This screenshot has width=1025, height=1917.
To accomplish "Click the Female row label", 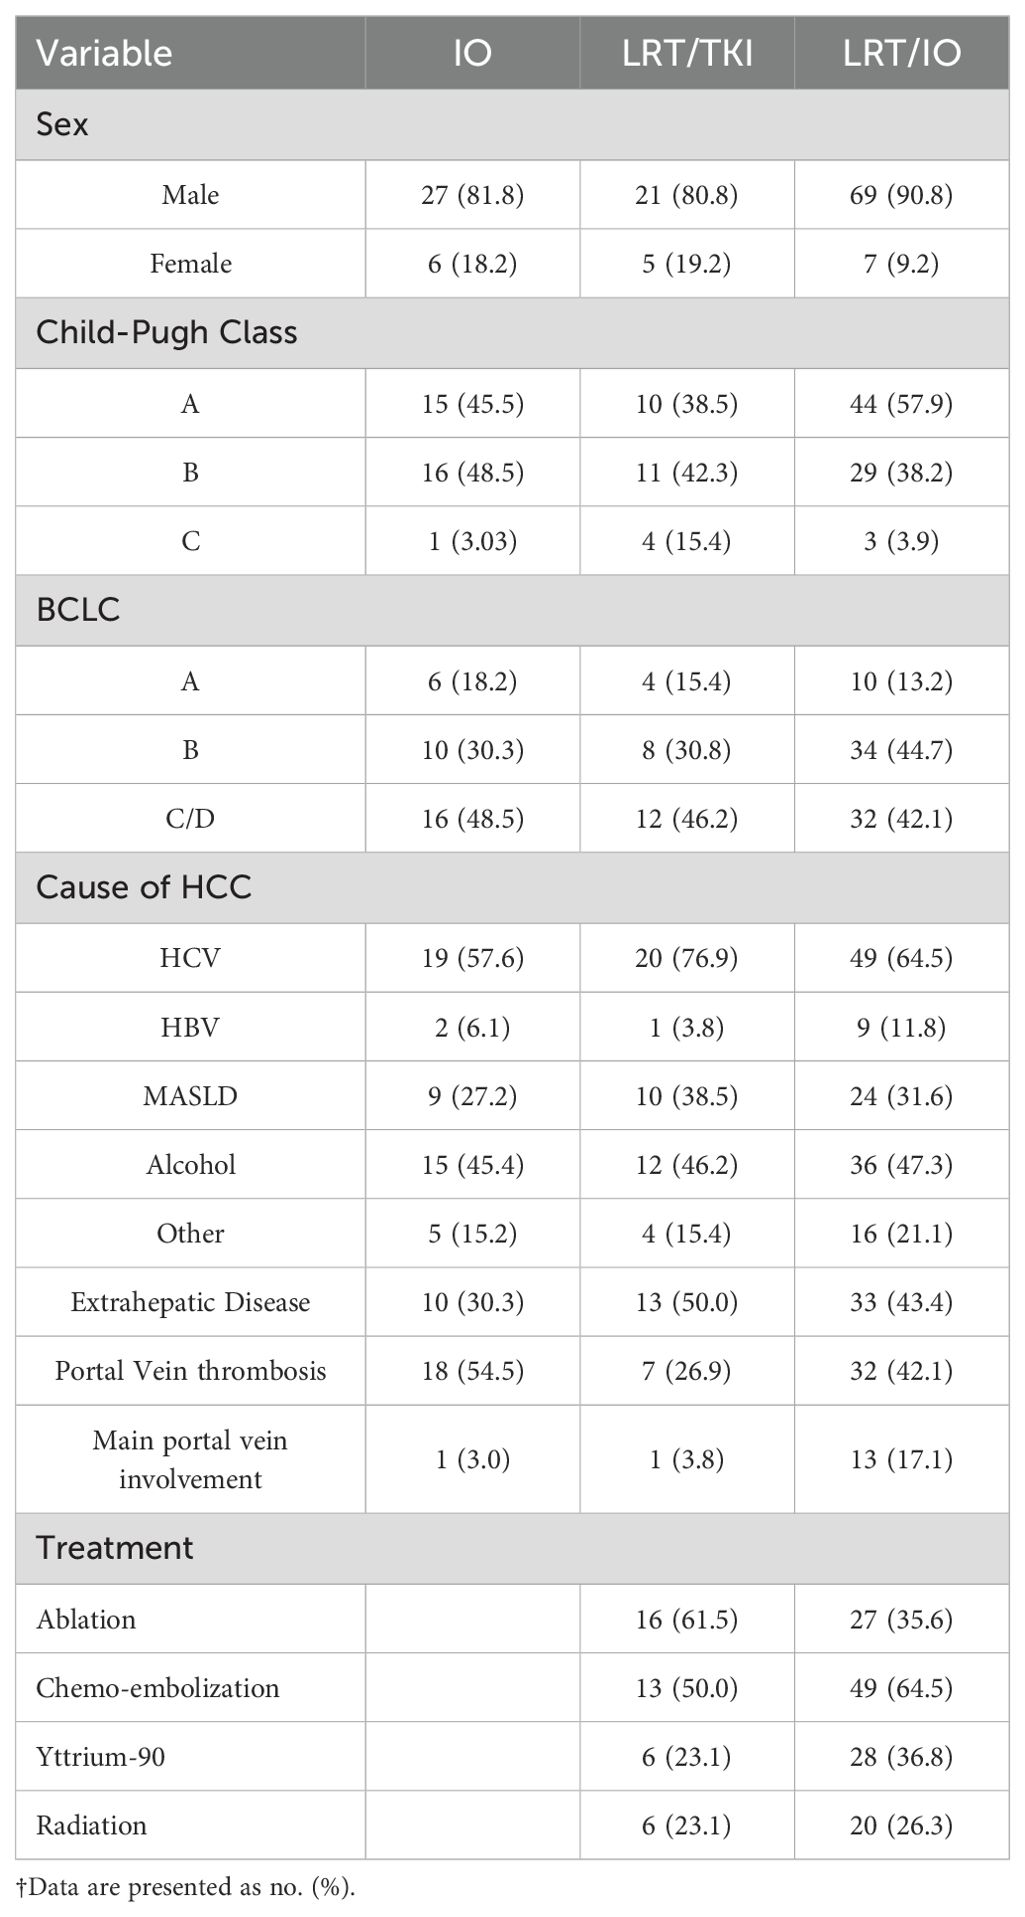I will pos(190,263).
